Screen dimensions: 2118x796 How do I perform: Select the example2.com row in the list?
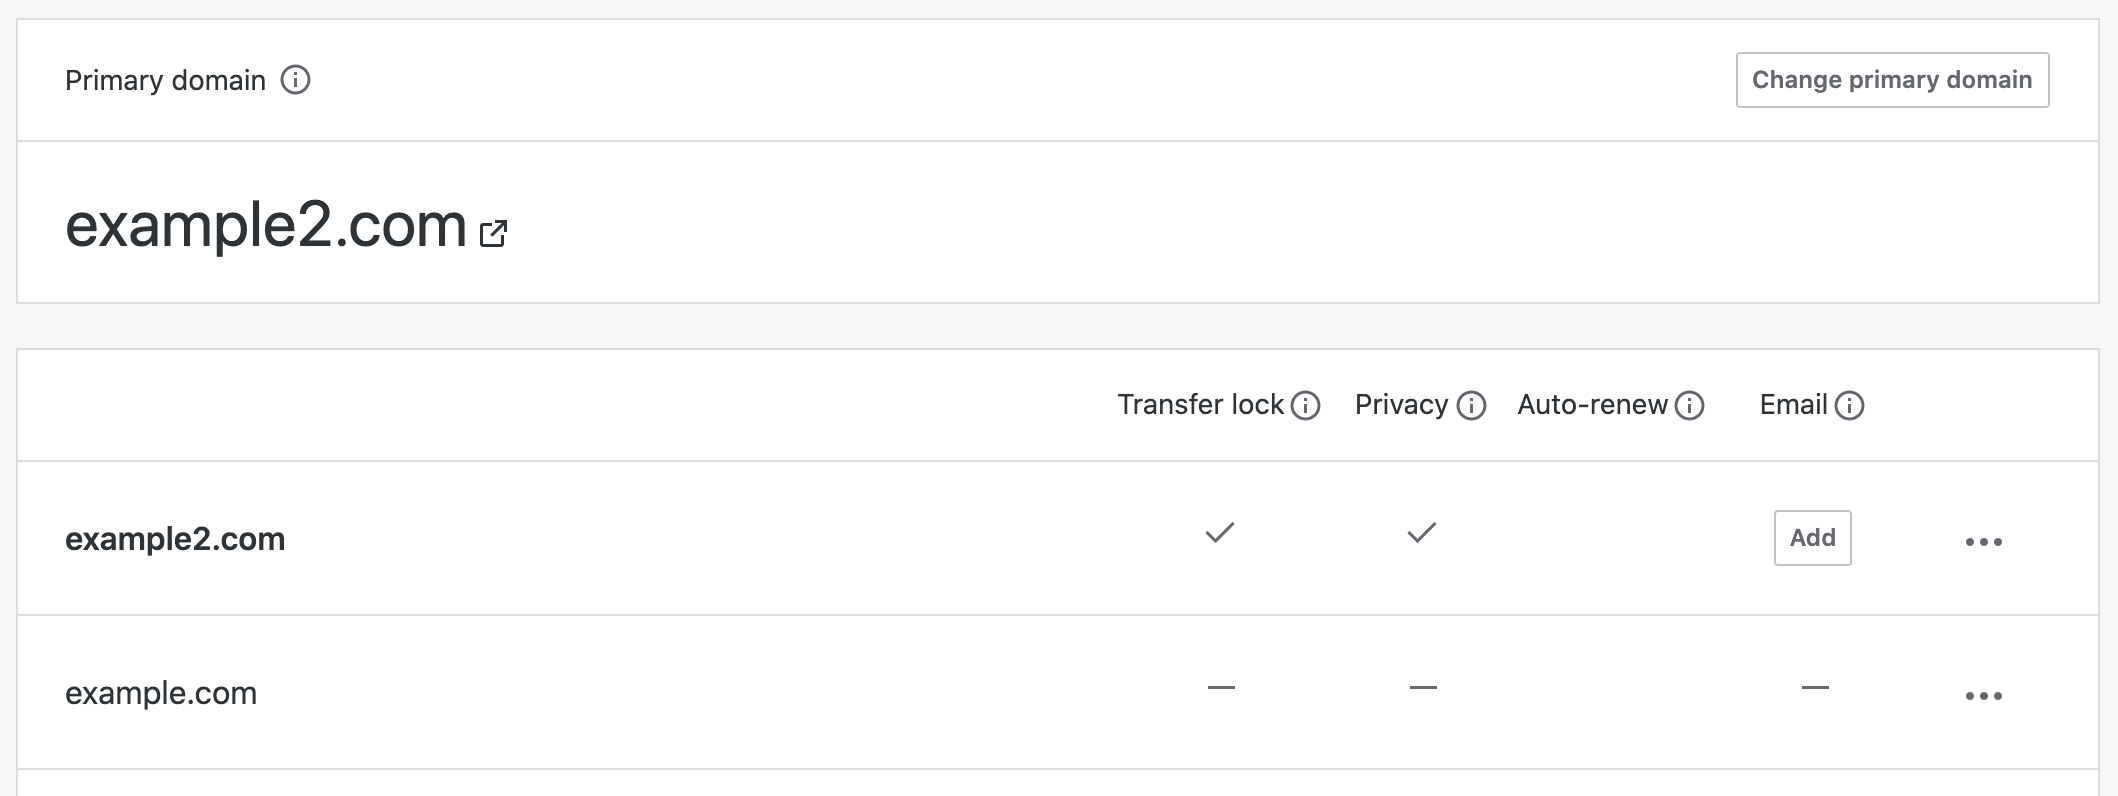pyautogui.click(x=1057, y=538)
